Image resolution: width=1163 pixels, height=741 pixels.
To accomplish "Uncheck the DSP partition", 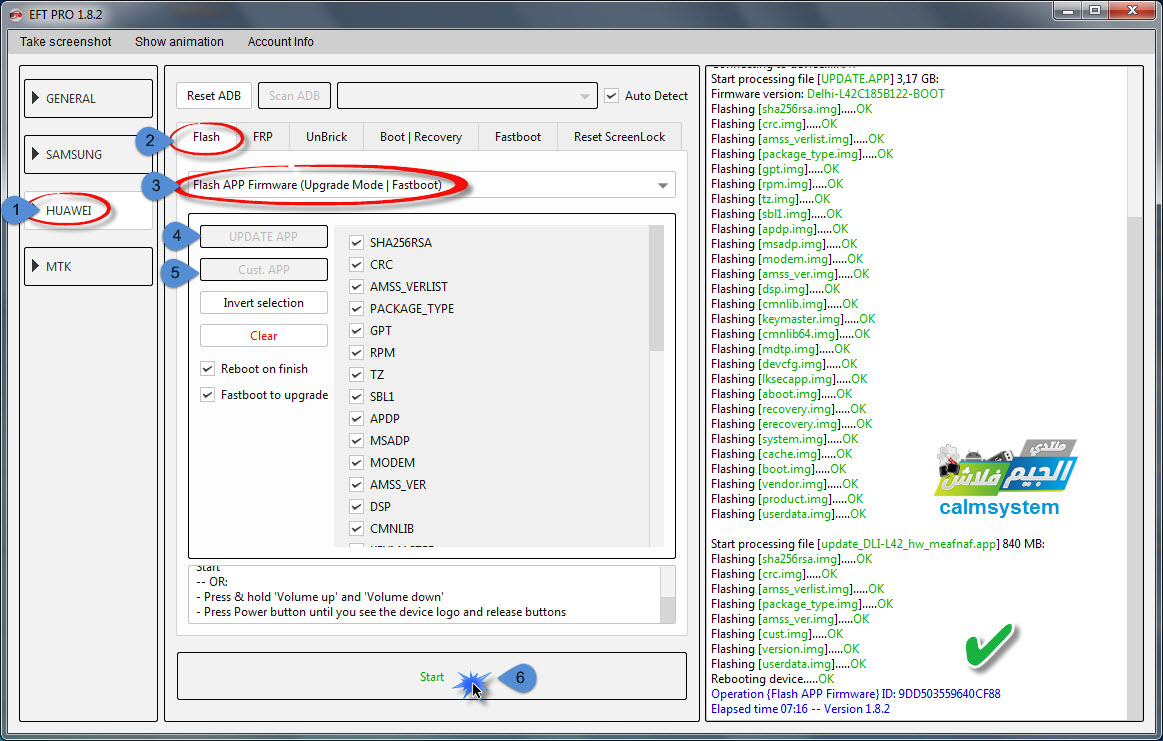I will pos(356,507).
